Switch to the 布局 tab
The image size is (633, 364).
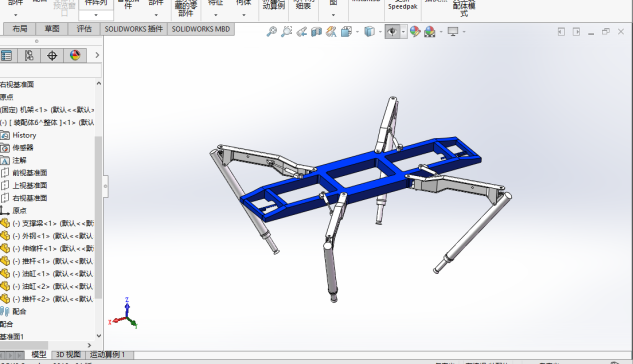pos(19,29)
